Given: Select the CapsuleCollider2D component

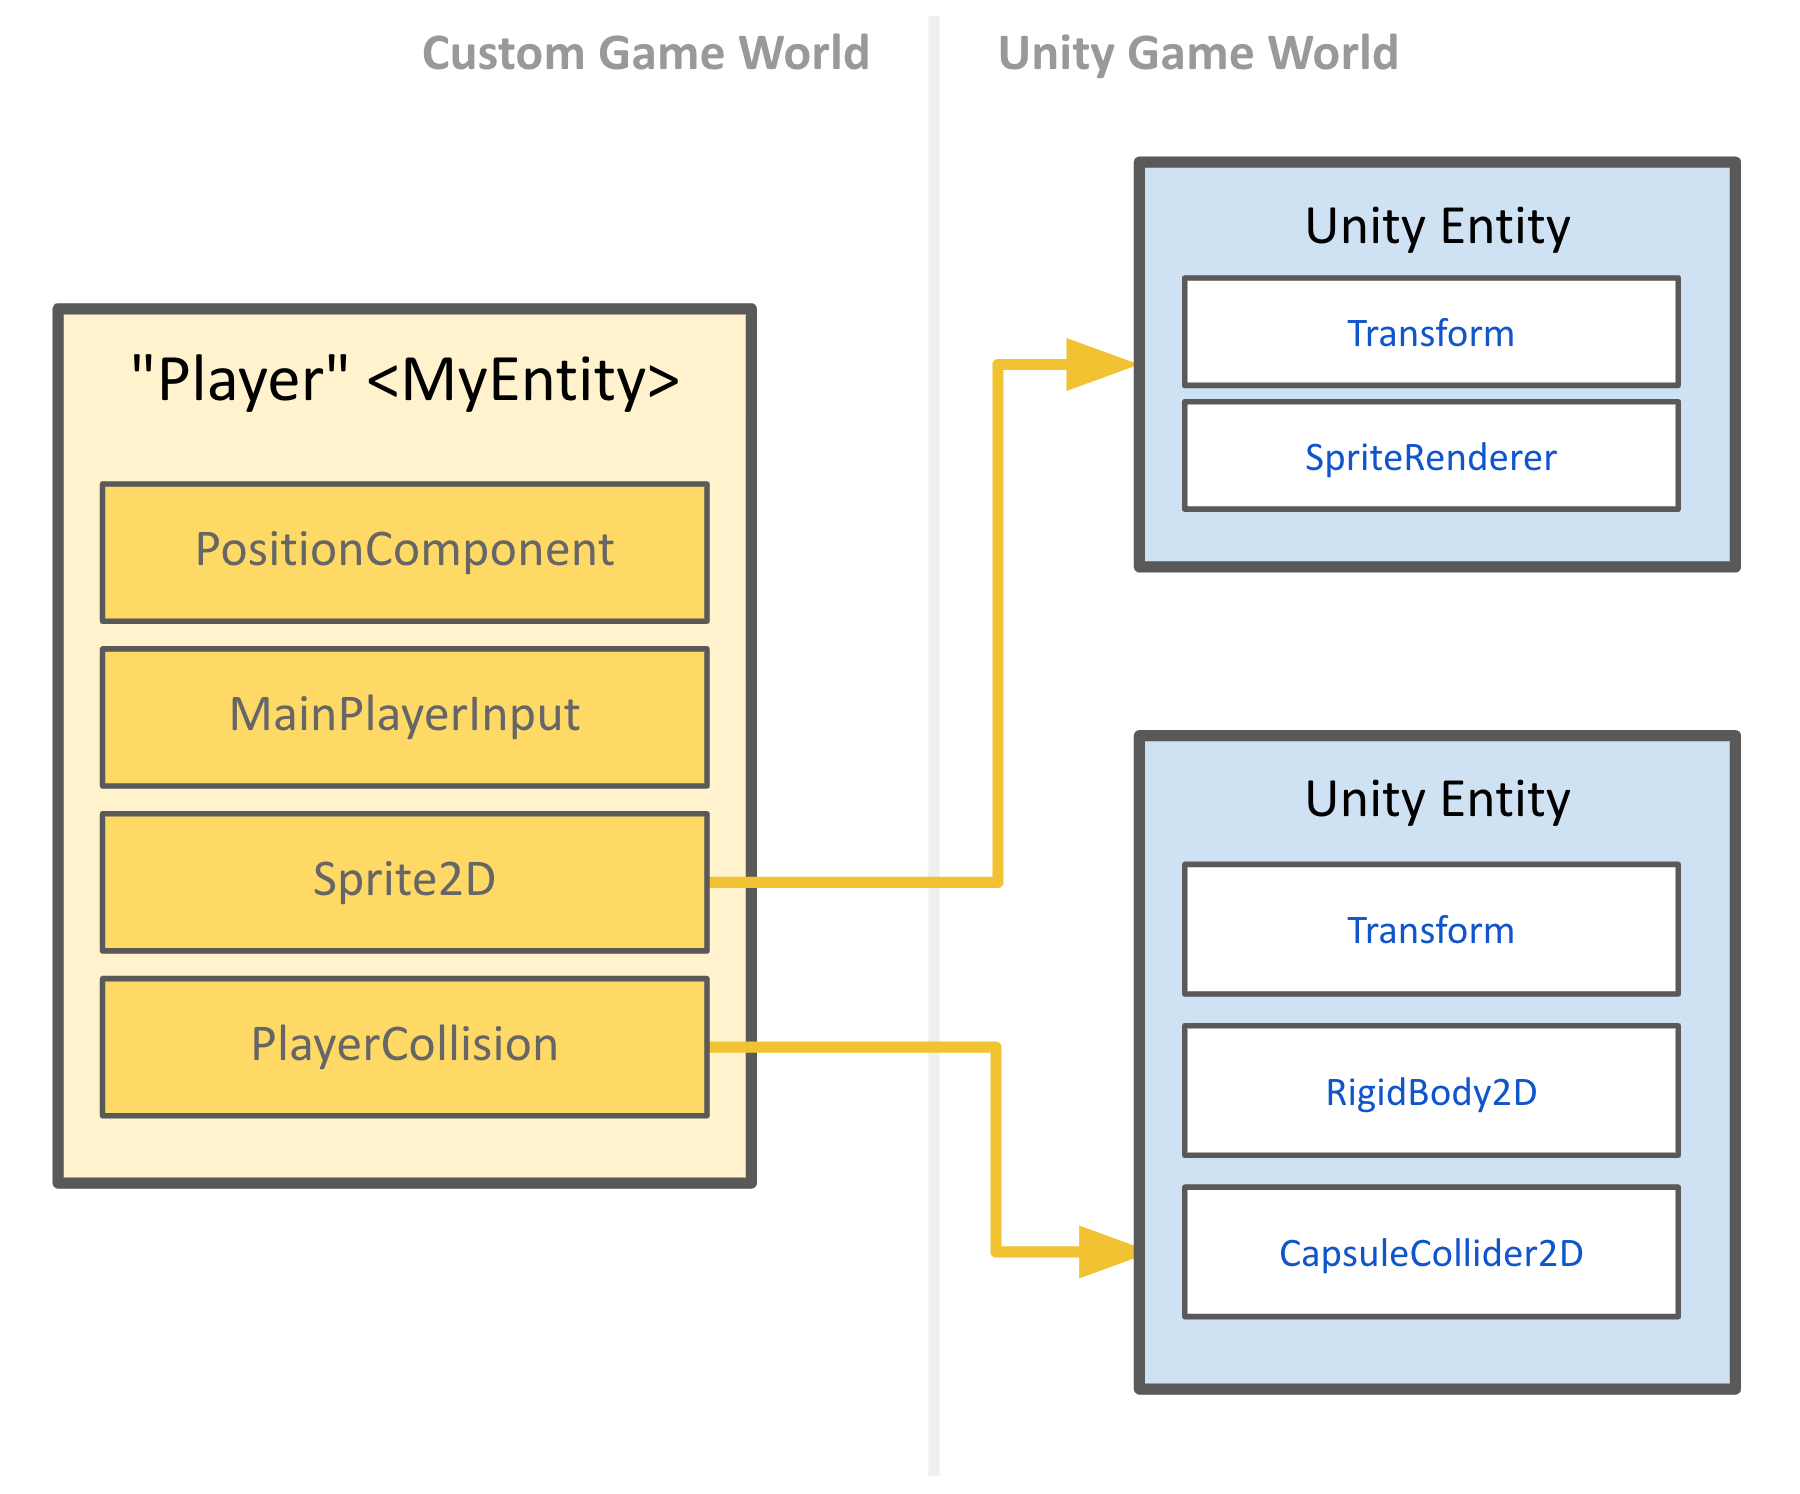Looking at the screenshot, I should point(1430,1253).
